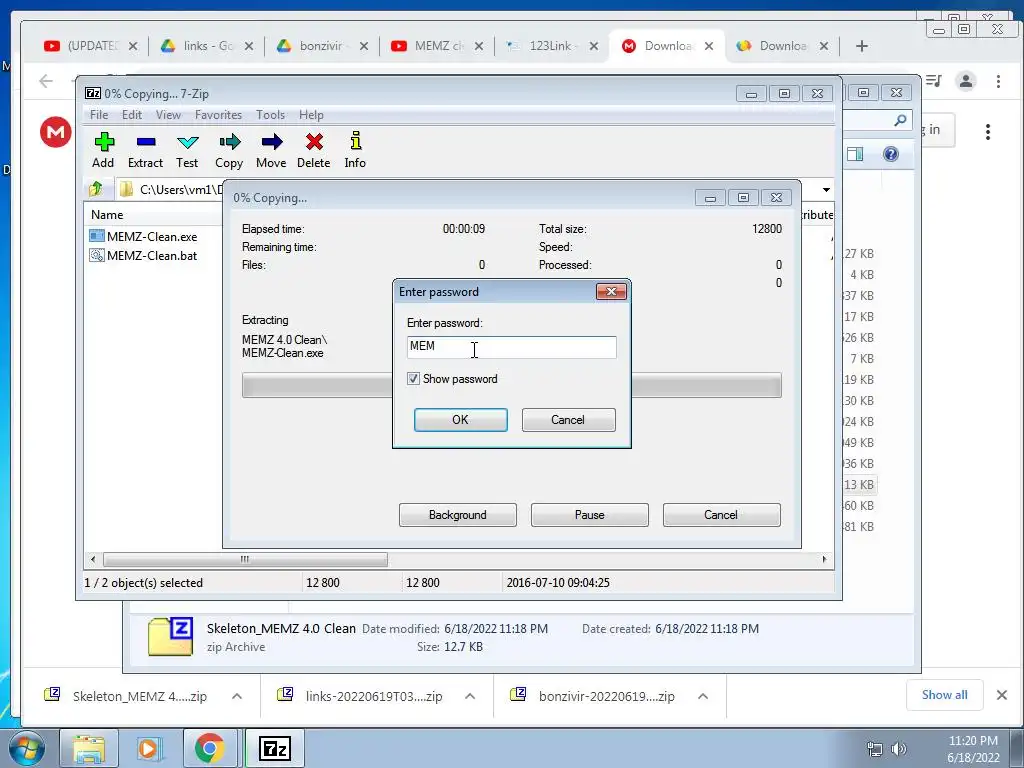Uncheck the Show password checkbox
Image resolution: width=1024 pixels, height=768 pixels.
pos(413,379)
